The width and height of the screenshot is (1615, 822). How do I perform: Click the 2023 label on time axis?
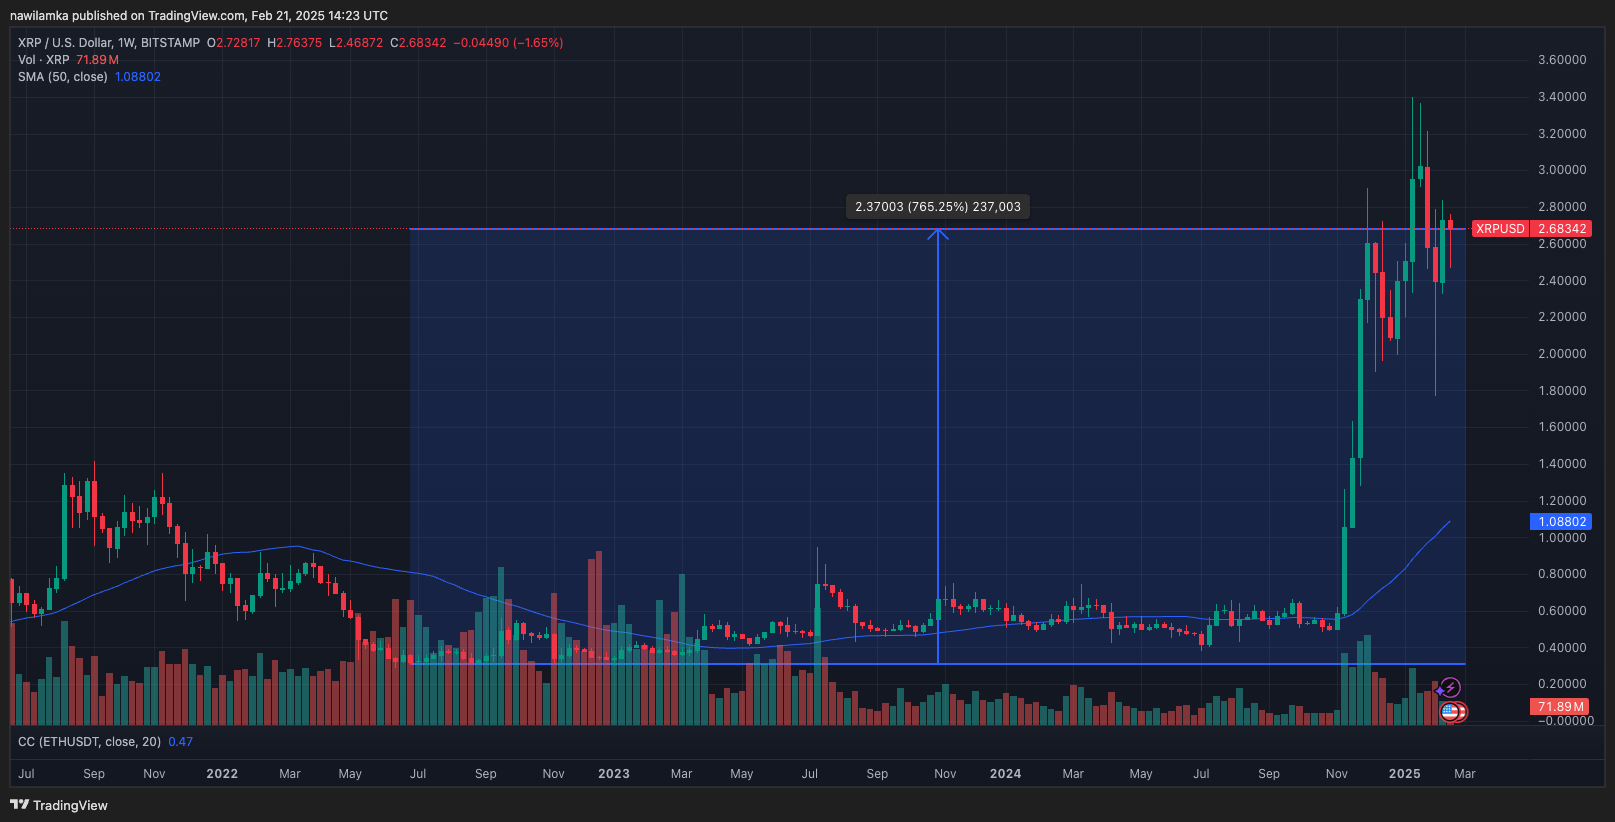tap(614, 774)
